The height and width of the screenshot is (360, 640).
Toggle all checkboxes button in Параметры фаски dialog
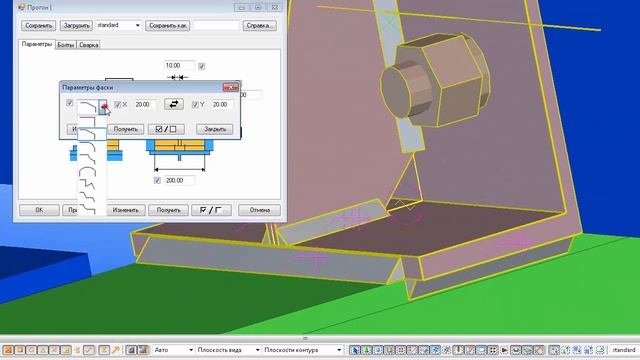coord(166,129)
